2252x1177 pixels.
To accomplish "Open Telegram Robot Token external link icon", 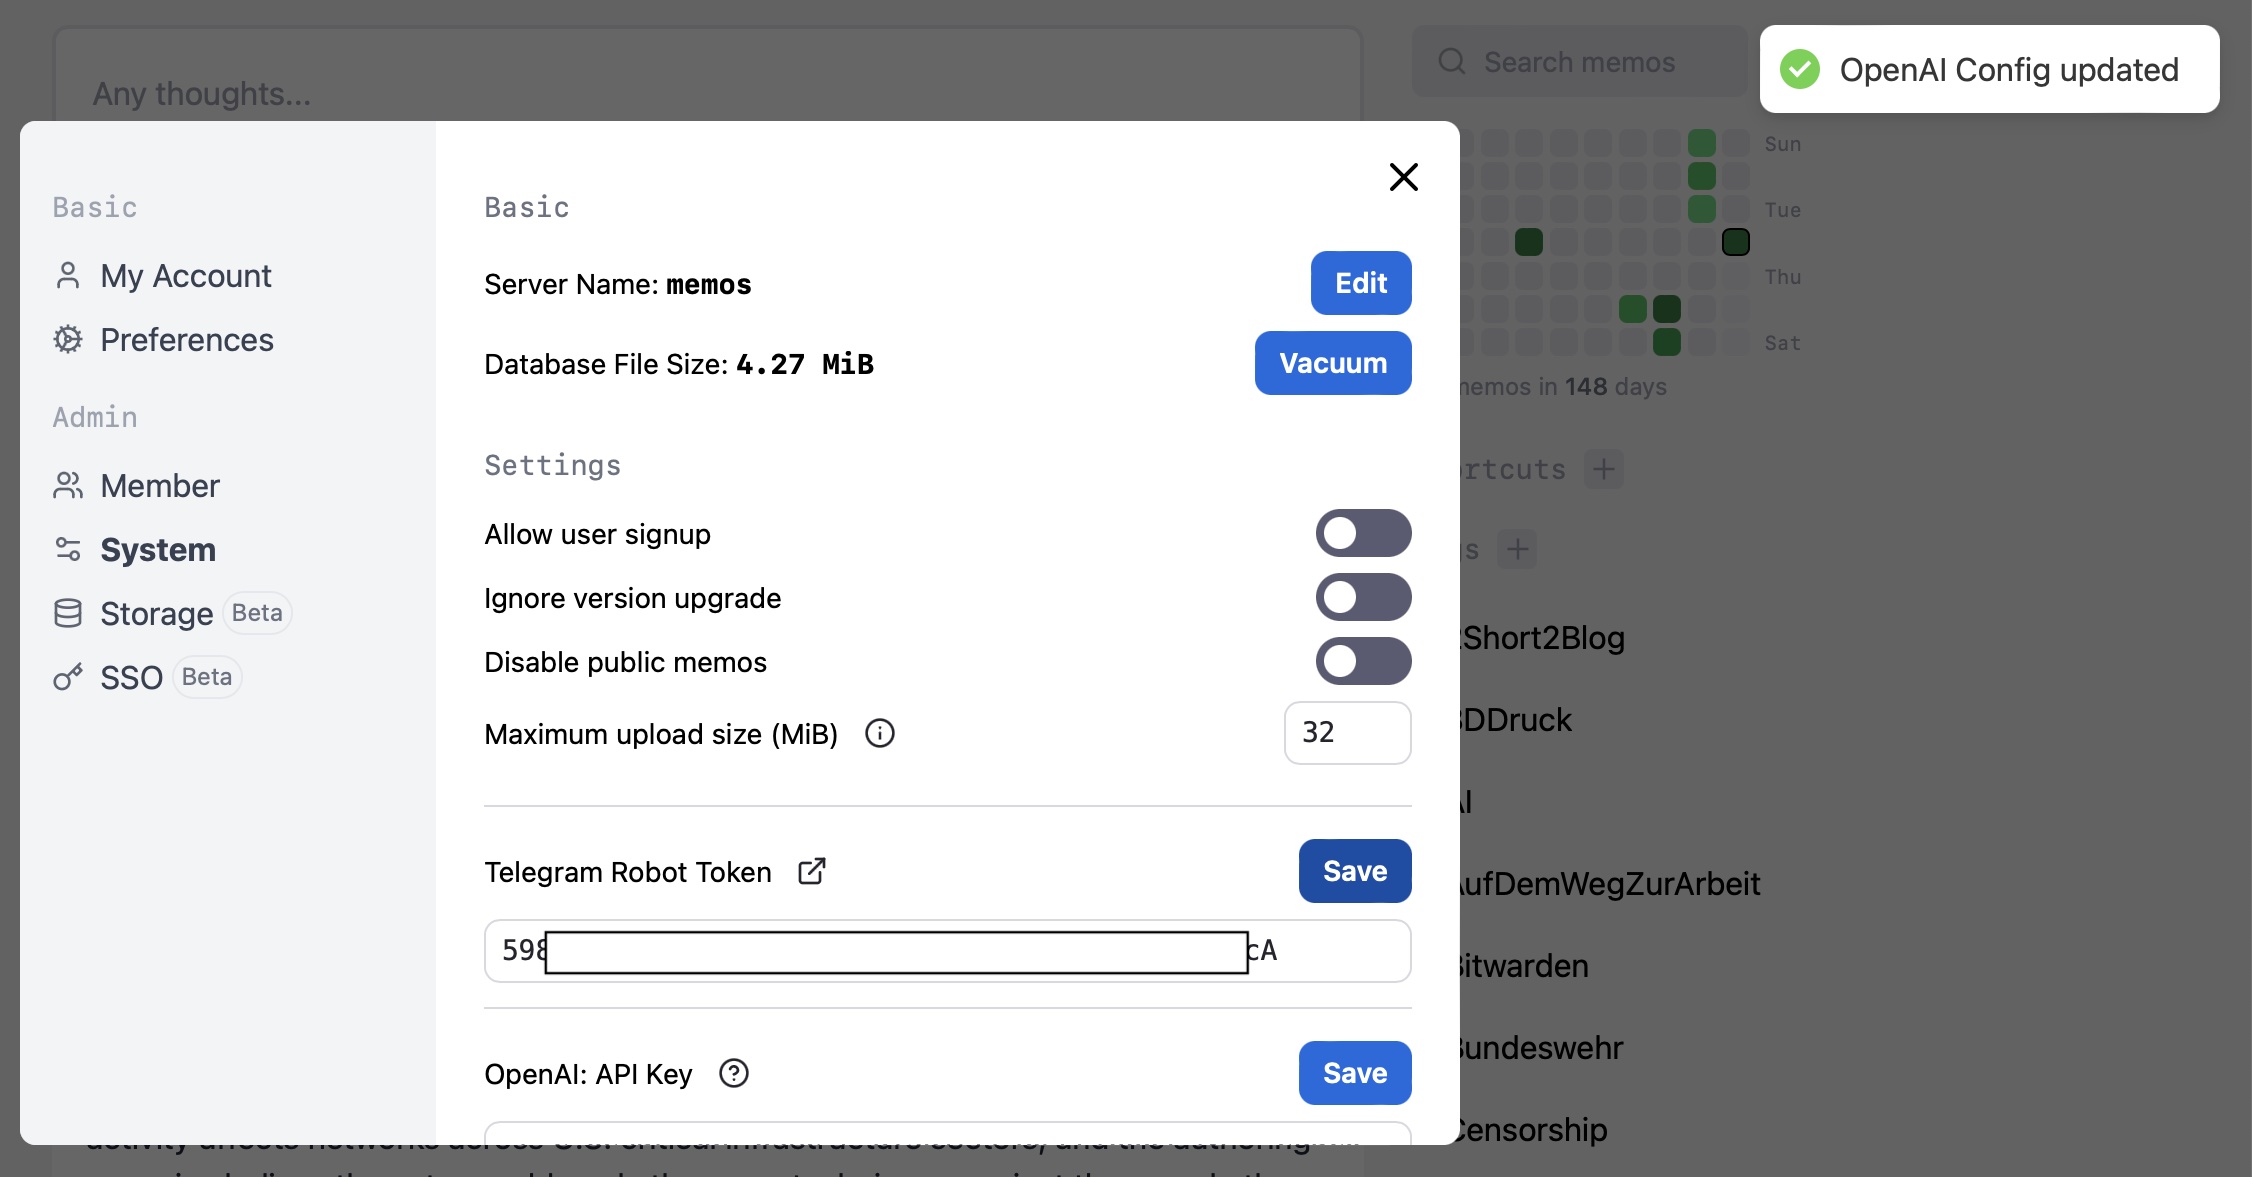I will 812,871.
